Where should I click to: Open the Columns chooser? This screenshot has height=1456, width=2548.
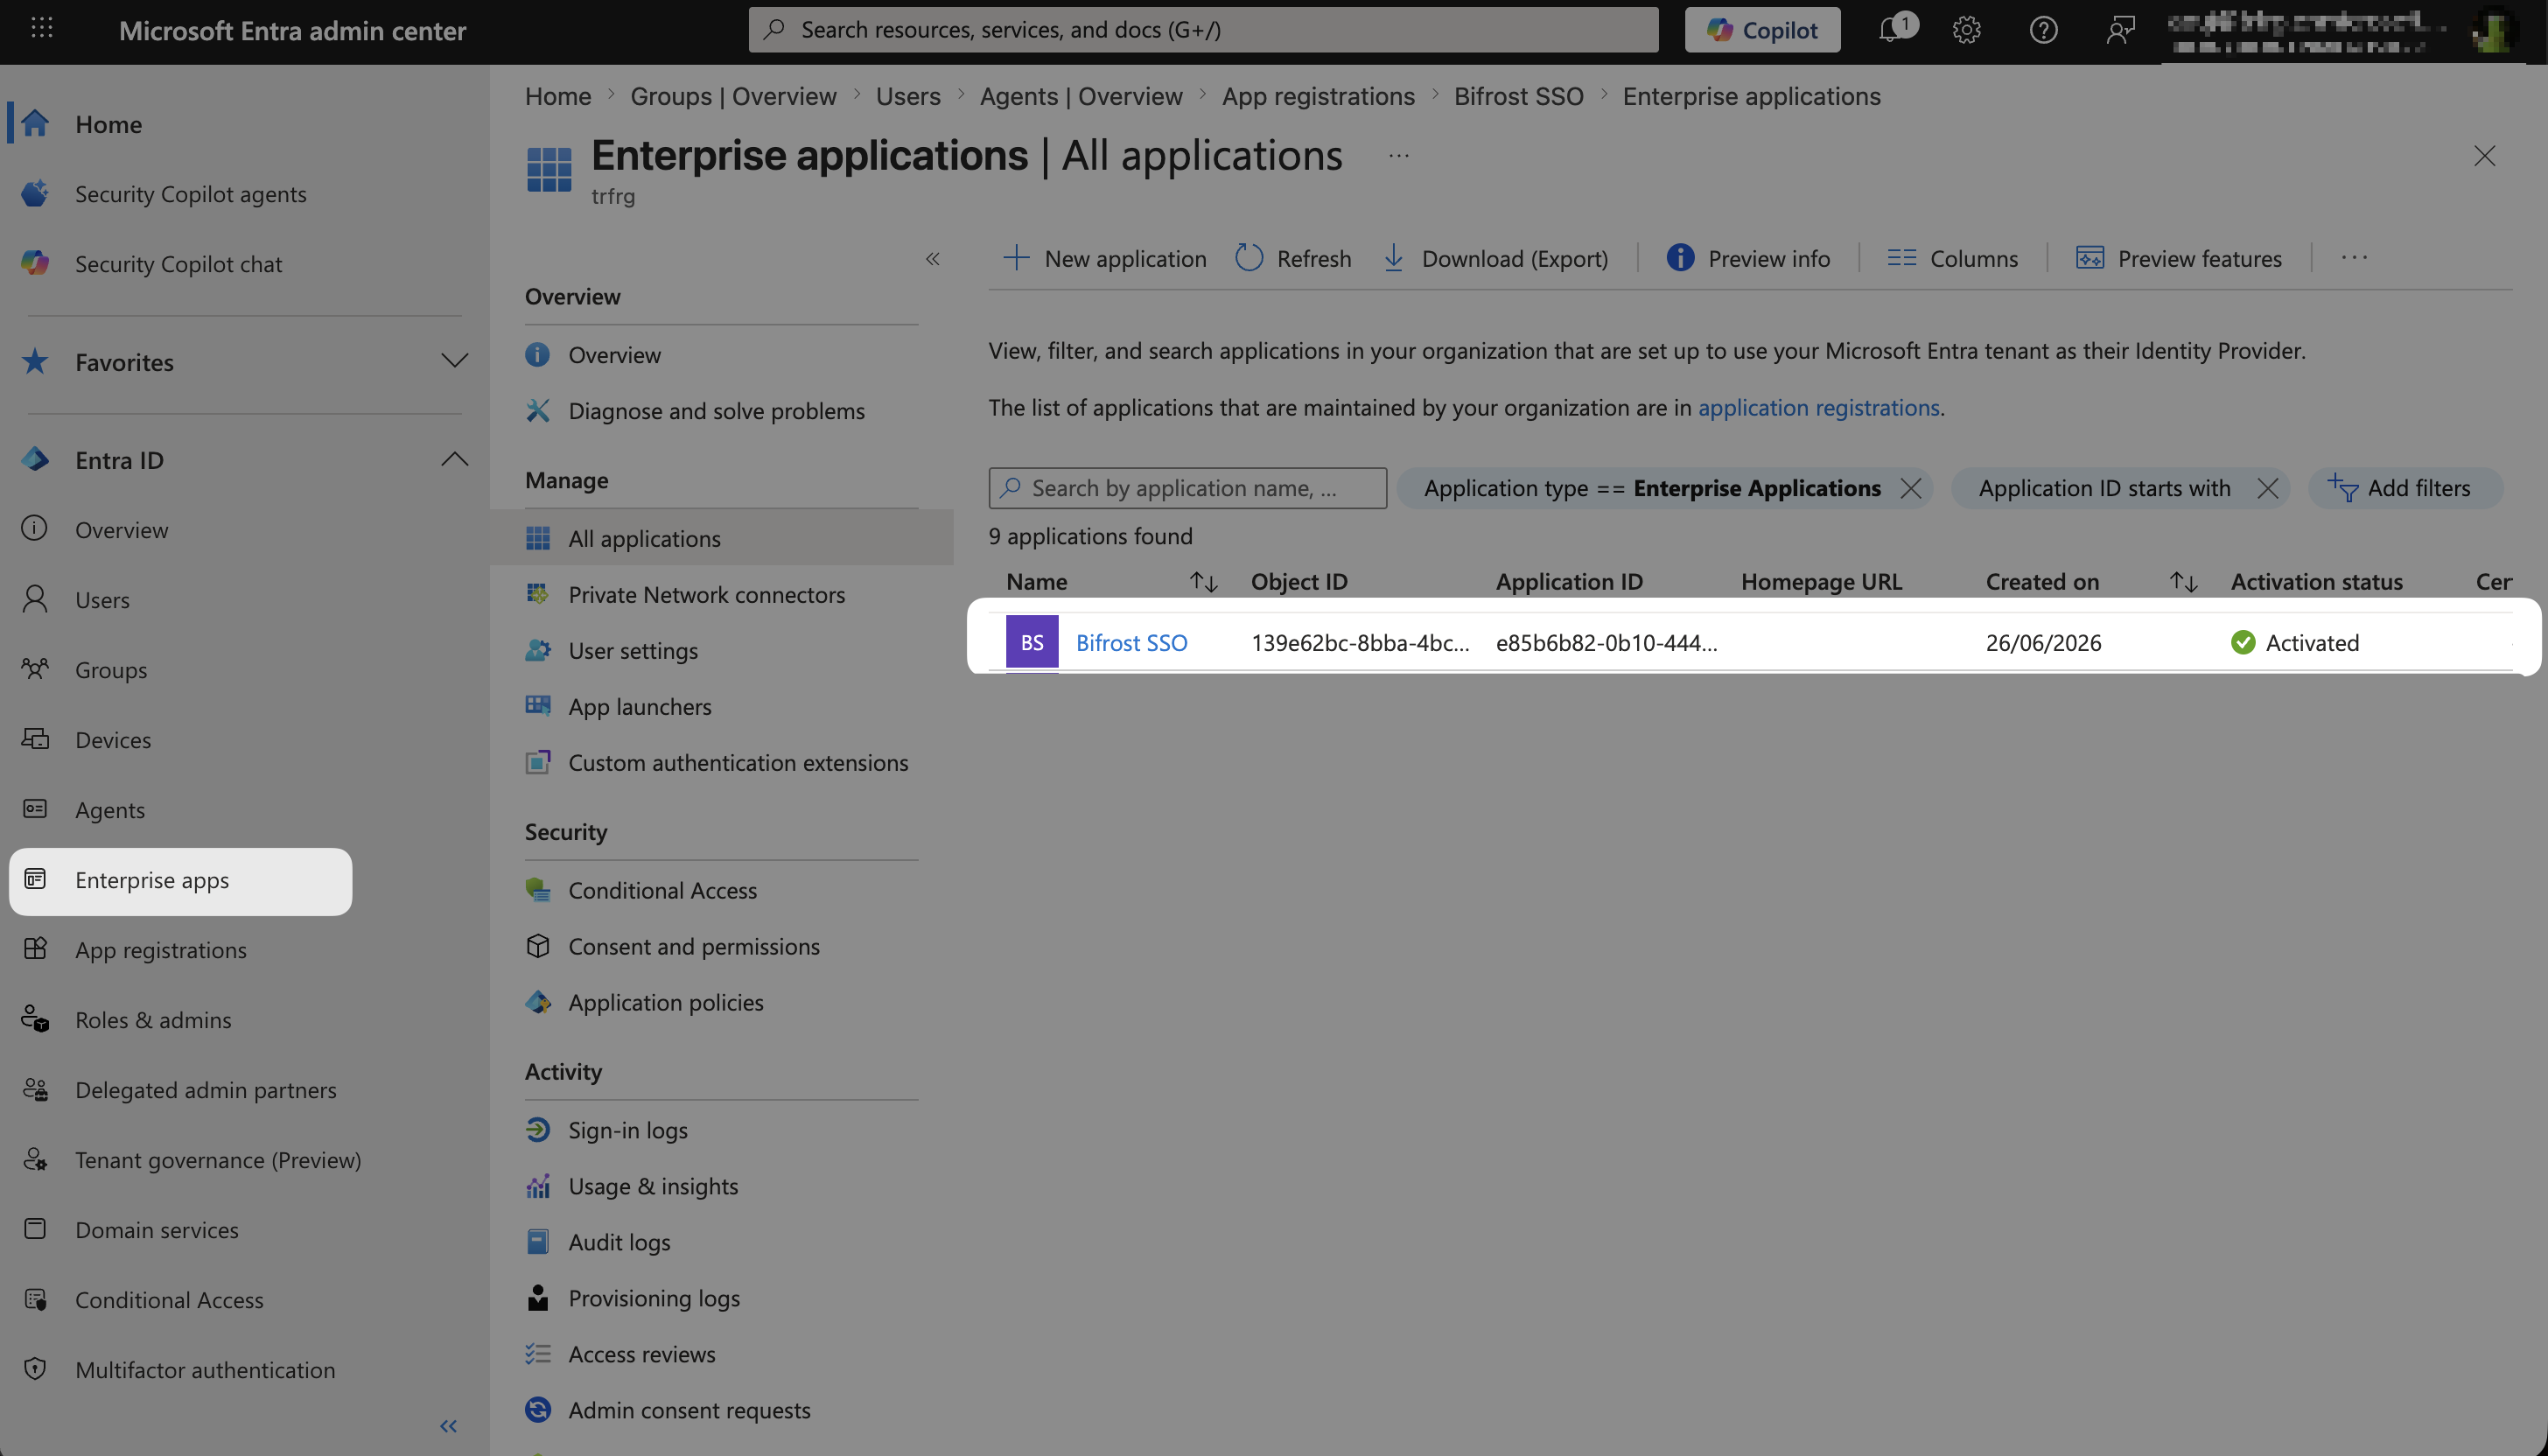click(1952, 259)
